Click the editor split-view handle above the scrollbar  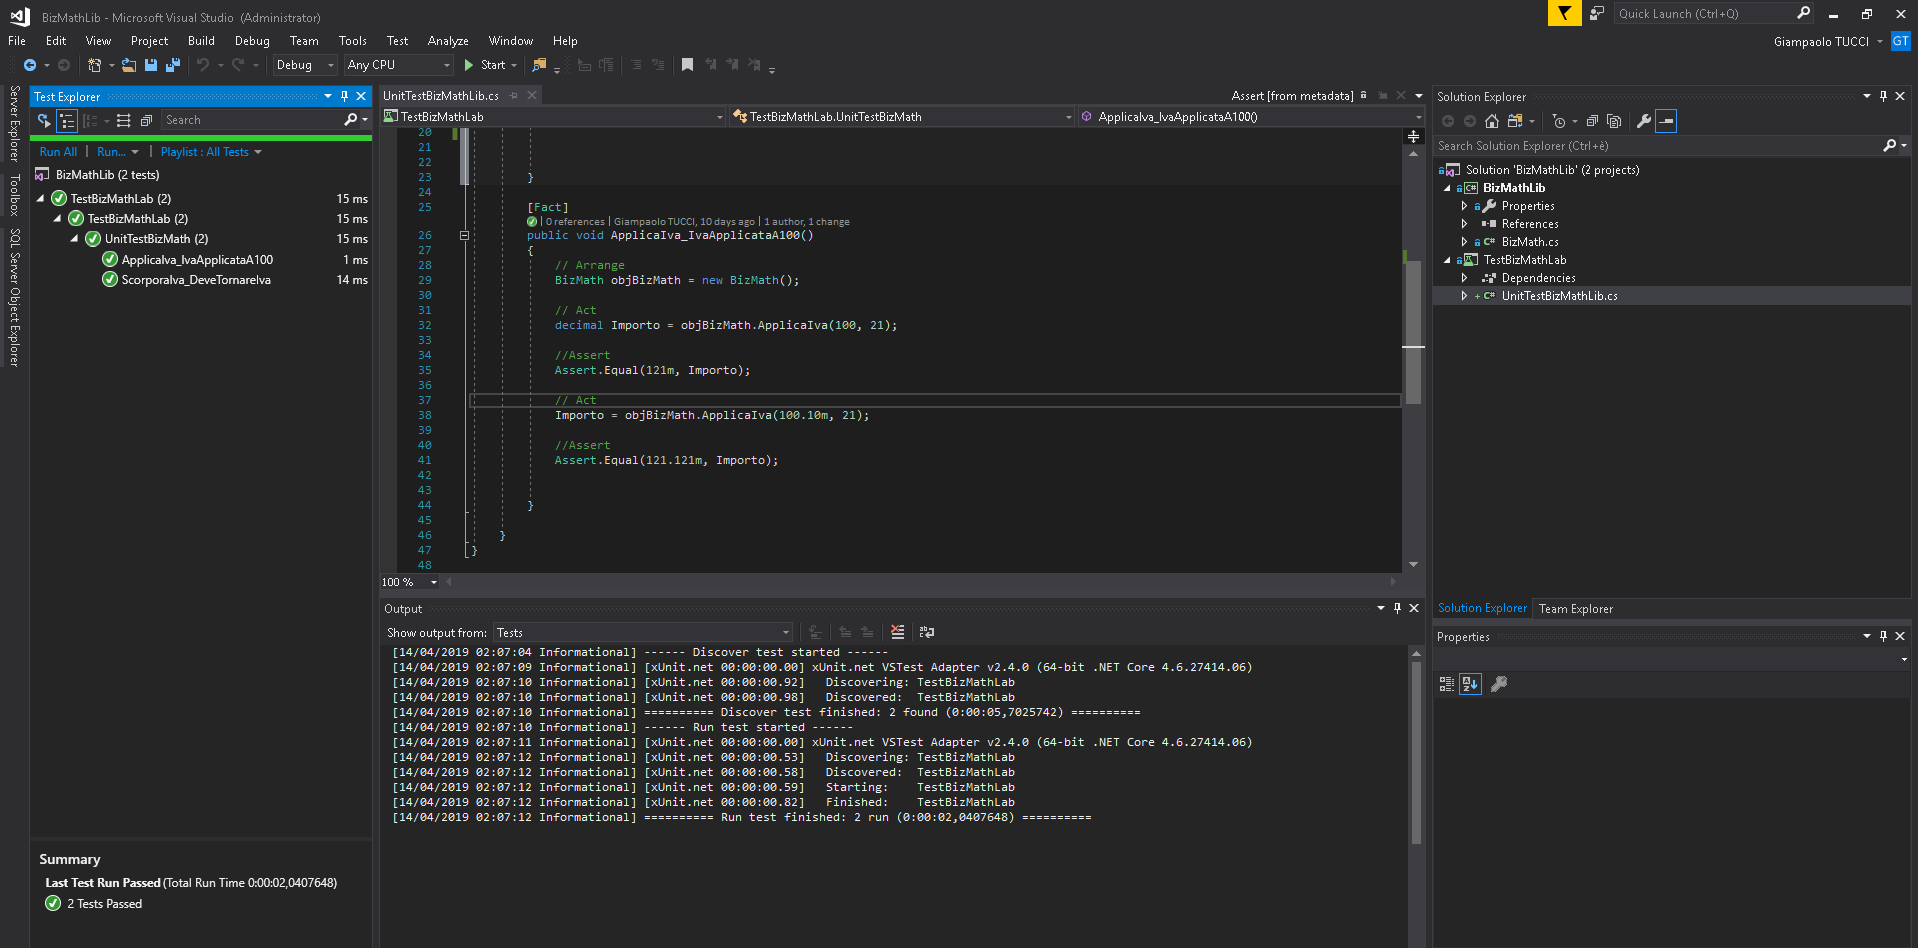(x=1413, y=136)
